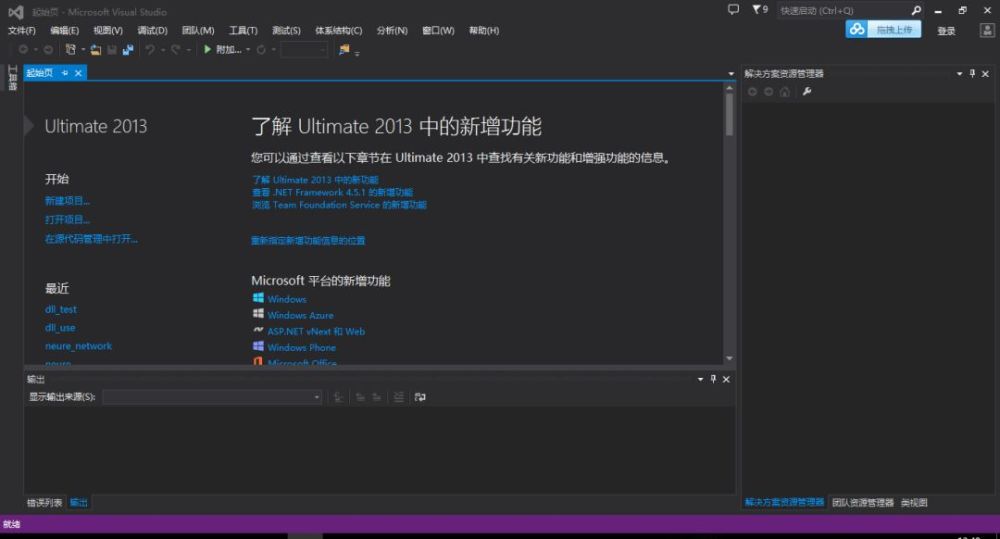Screen dimensions: 1000x539
Task: Click the Baidu cloud upload icon
Action: coord(857,30)
